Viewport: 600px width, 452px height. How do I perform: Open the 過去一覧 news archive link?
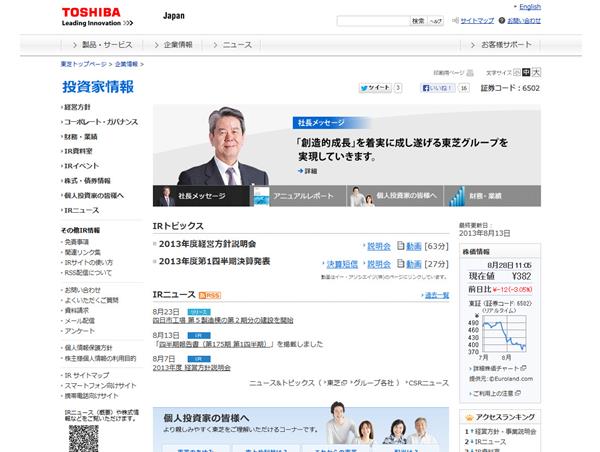point(437,295)
